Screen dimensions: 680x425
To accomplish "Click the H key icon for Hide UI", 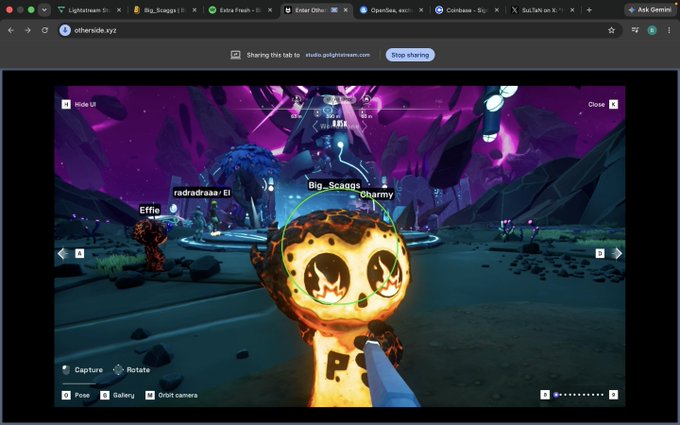I will pyautogui.click(x=66, y=105).
